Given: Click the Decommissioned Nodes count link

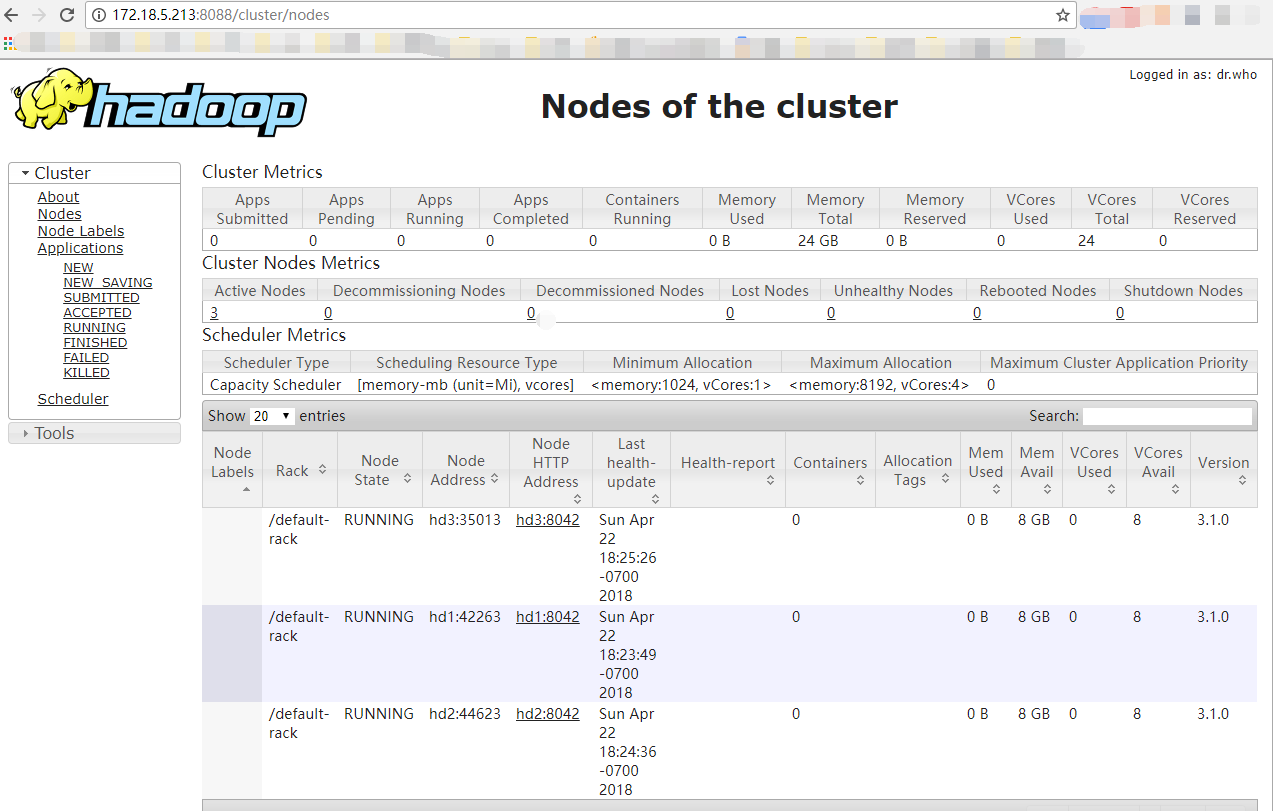Looking at the screenshot, I should (x=531, y=313).
